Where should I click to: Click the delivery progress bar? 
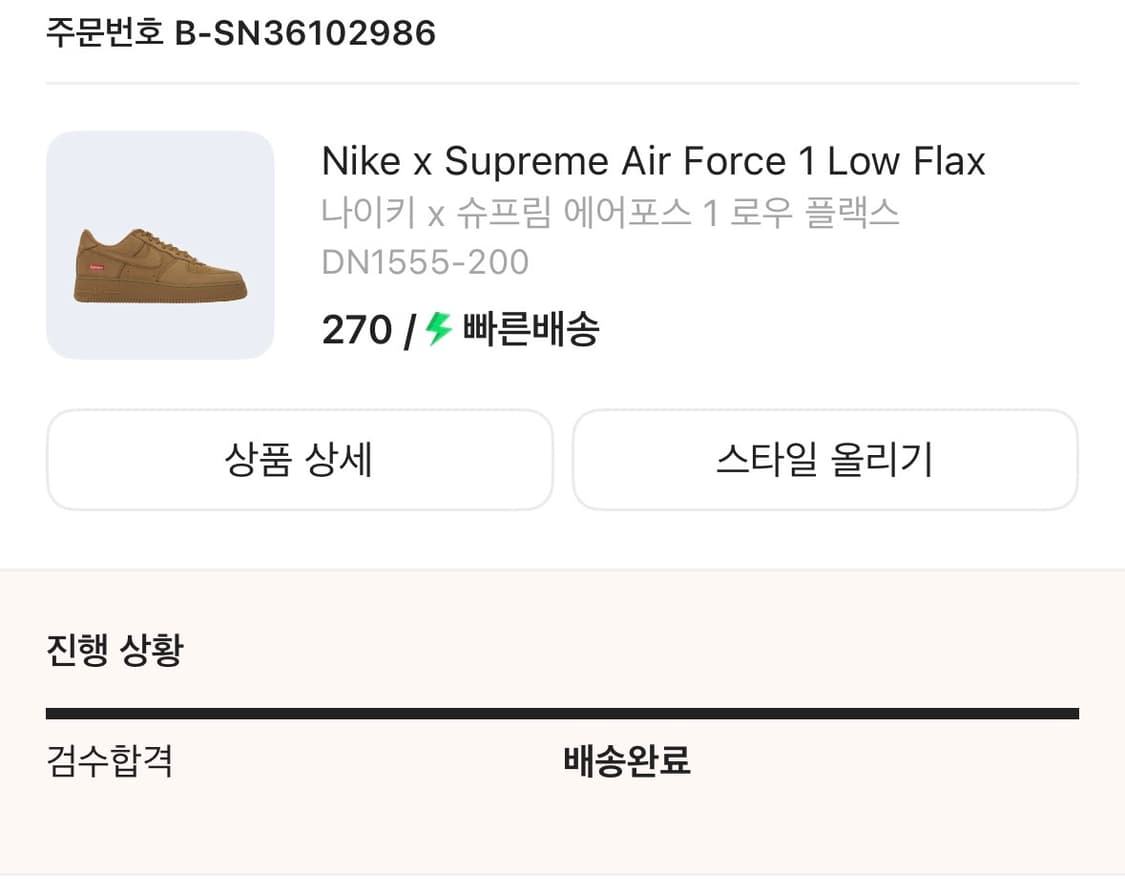pyautogui.click(x=562, y=713)
